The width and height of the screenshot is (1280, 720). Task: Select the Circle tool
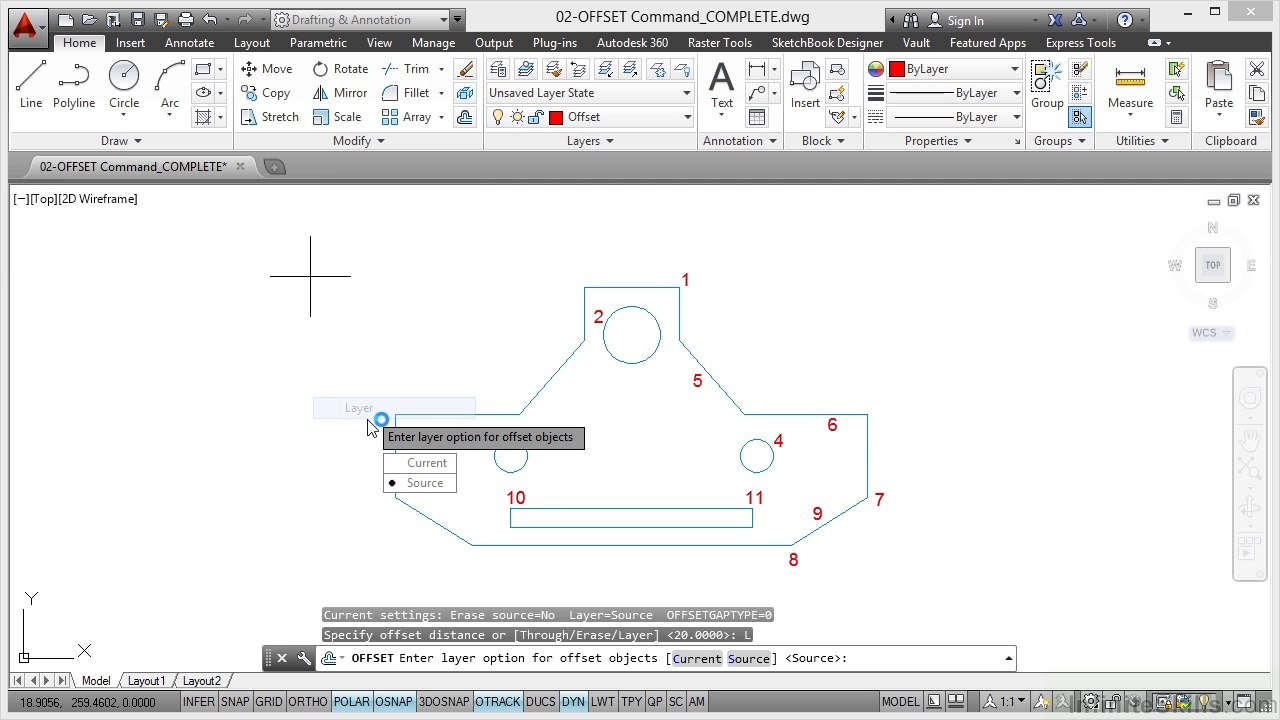[124, 85]
